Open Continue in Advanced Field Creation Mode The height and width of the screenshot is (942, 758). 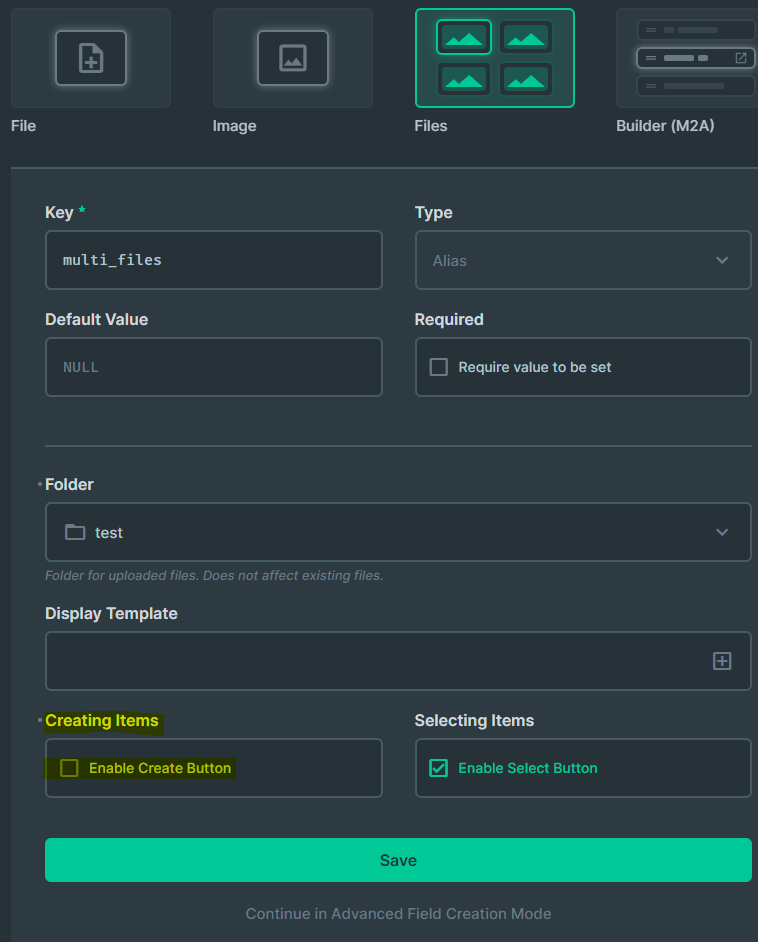click(x=398, y=914)
